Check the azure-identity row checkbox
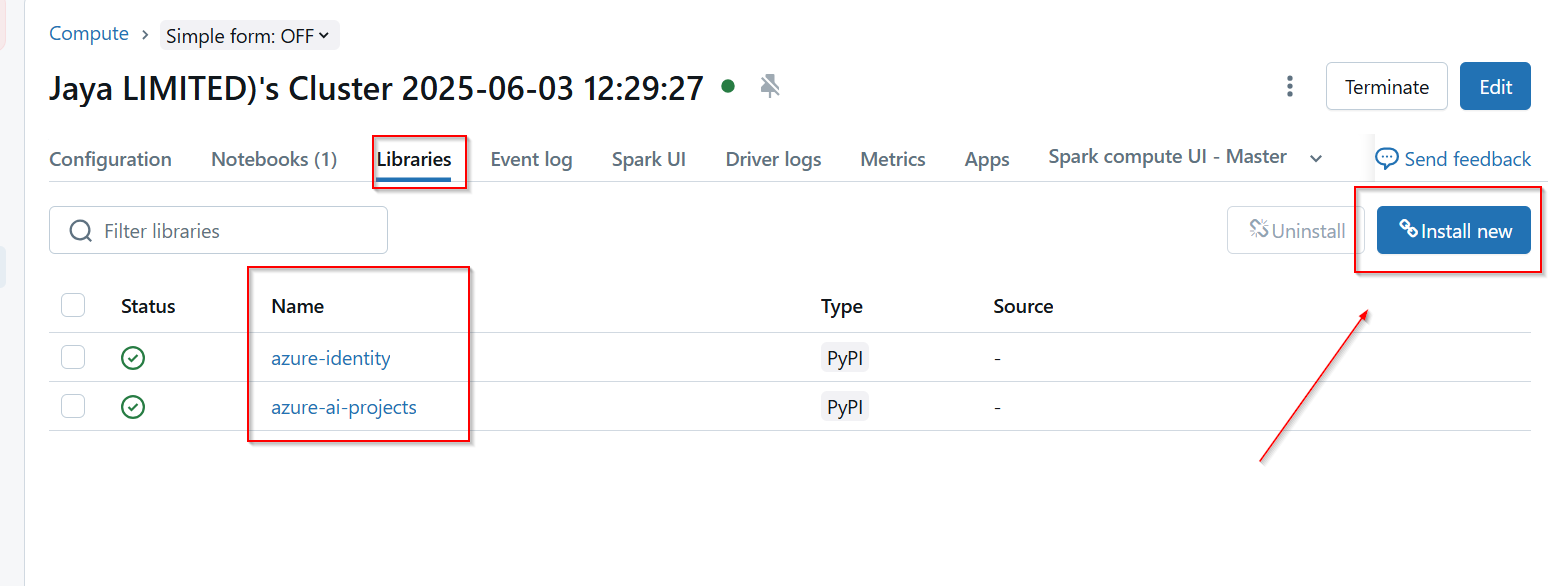The height and width of the screenshot is (586, 1548). 73,357
